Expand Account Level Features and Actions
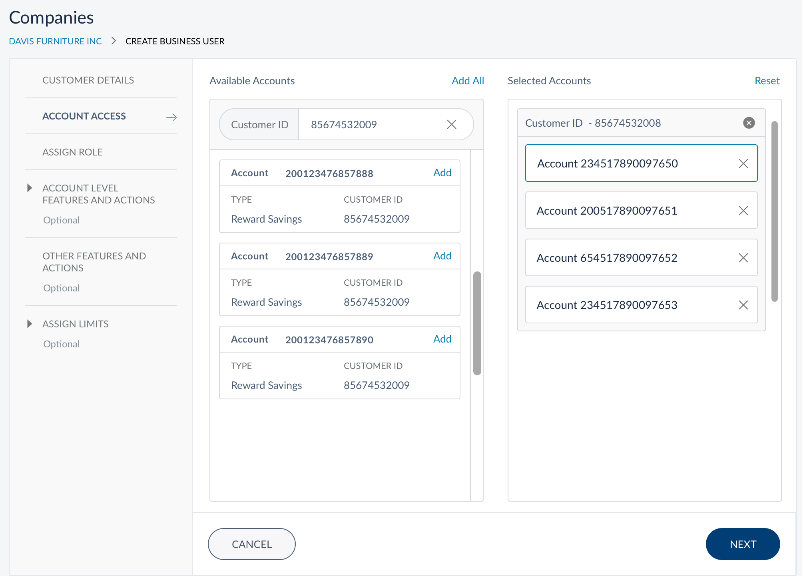The width and height of the screenshot is (802, 583). (x=31, y=188)
